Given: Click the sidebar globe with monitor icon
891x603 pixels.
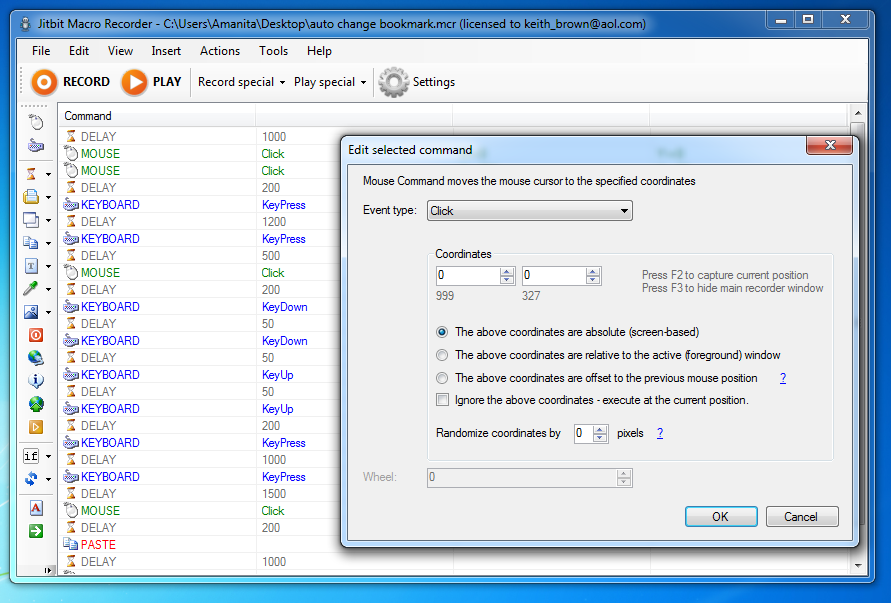Looking at the screenshot, I should pyautogui.click(x=36, y=357).
